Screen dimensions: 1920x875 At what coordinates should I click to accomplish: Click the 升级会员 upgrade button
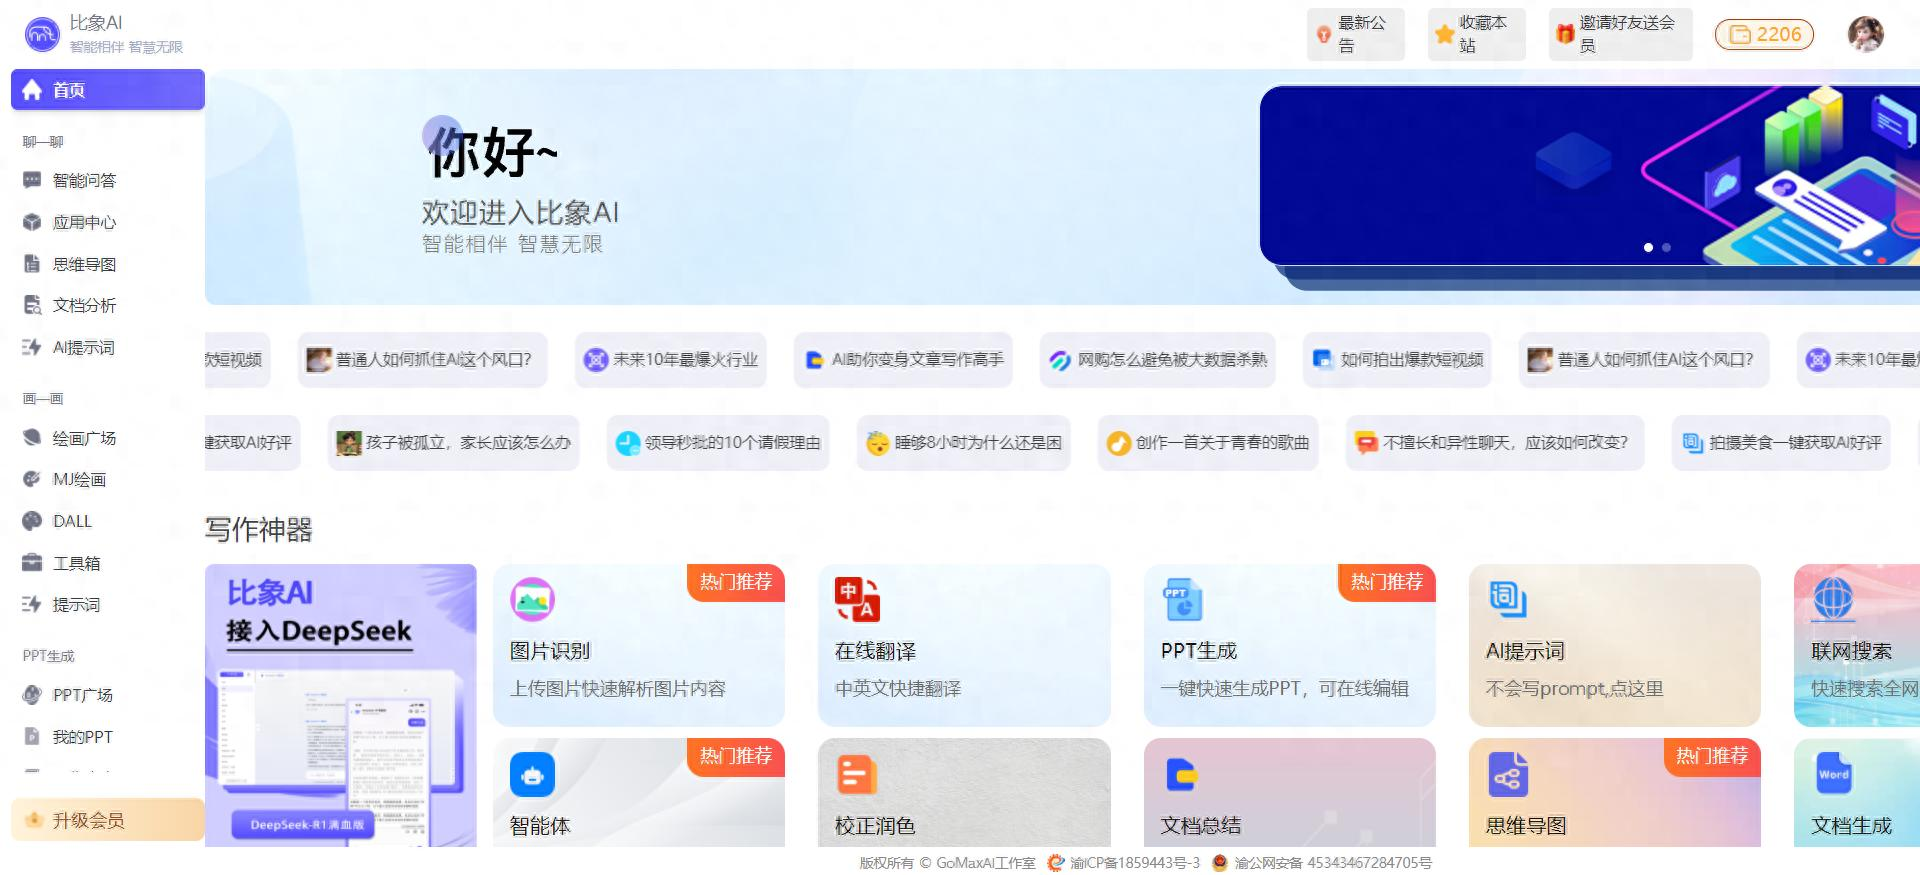coord(108,820)
